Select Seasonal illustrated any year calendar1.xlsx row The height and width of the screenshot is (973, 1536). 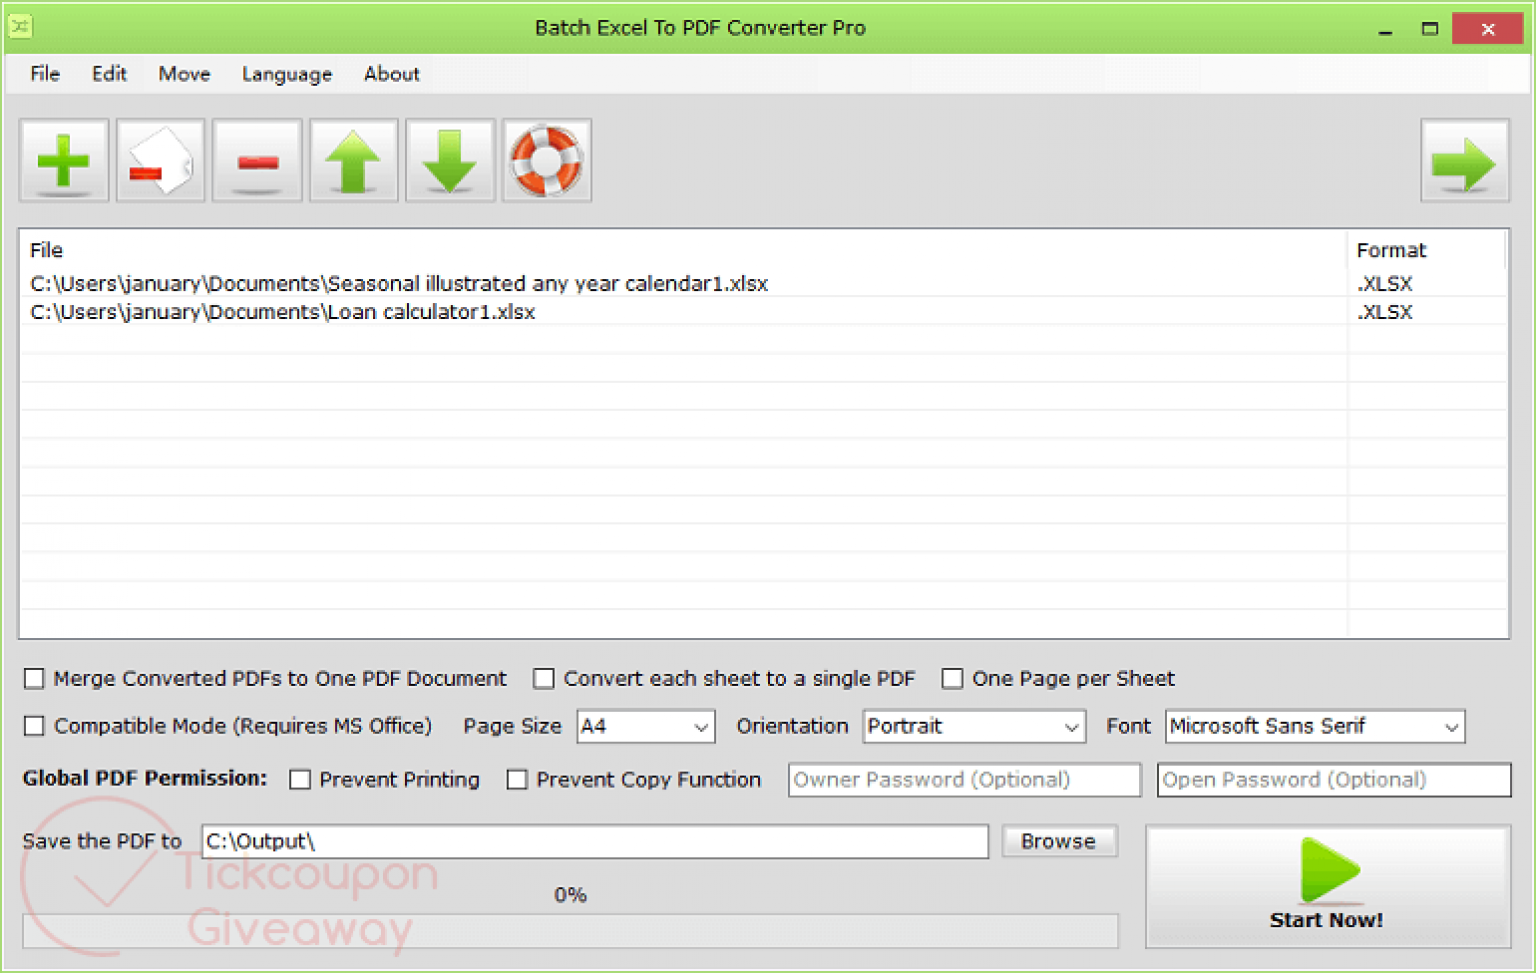pyautogui.click(x=762, y=284)
